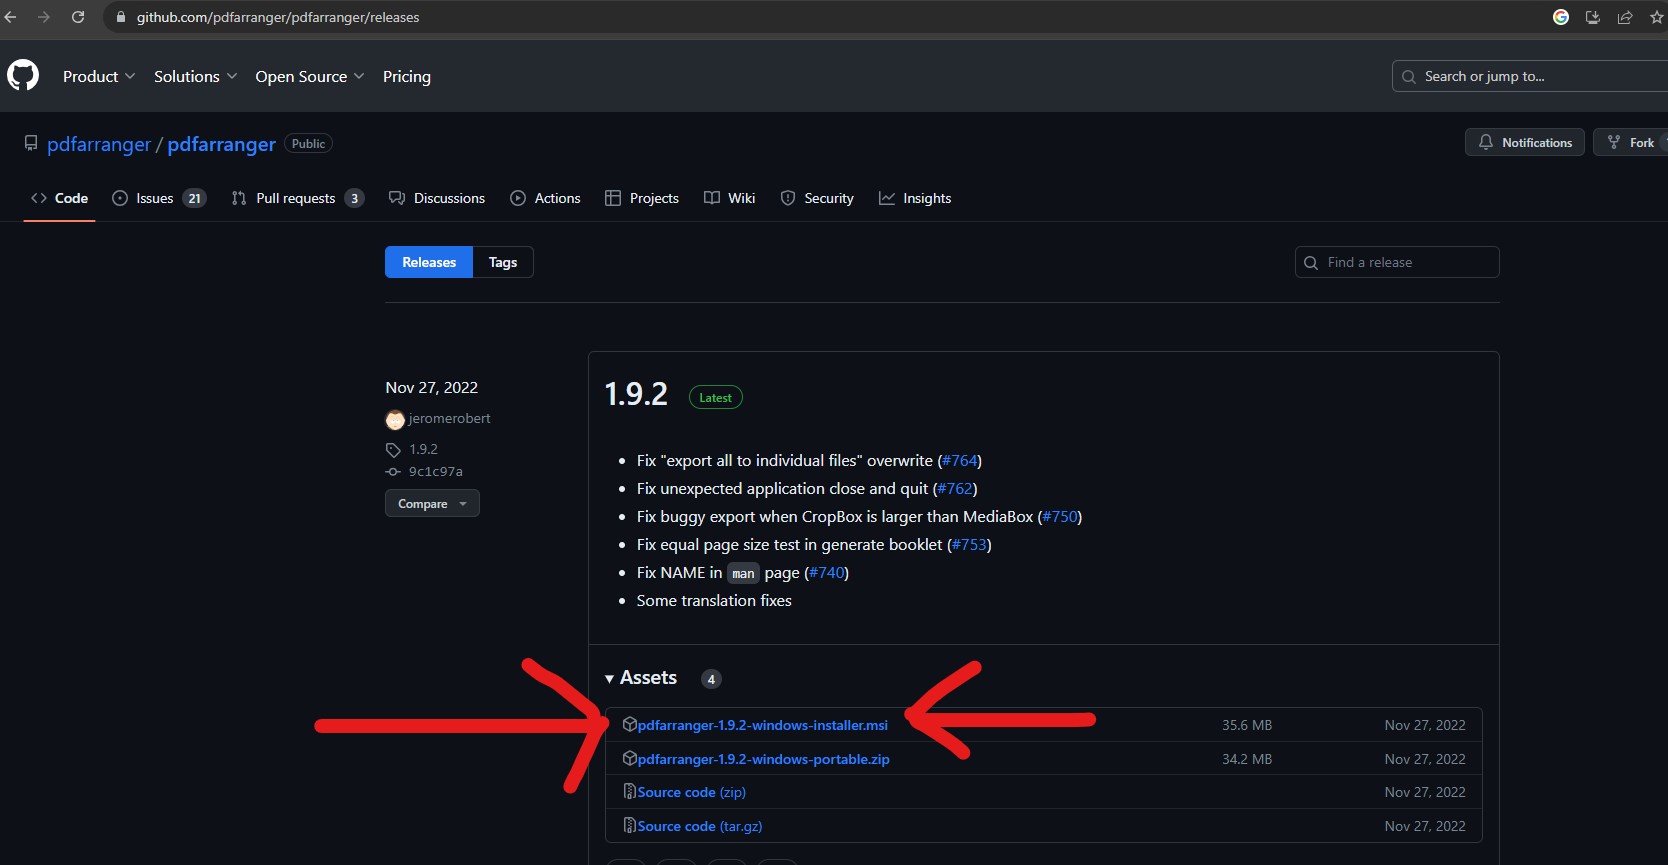Click the magnifier icon in Find a release
Screen dimensions: 1668x865
(x=1311, y=263)
